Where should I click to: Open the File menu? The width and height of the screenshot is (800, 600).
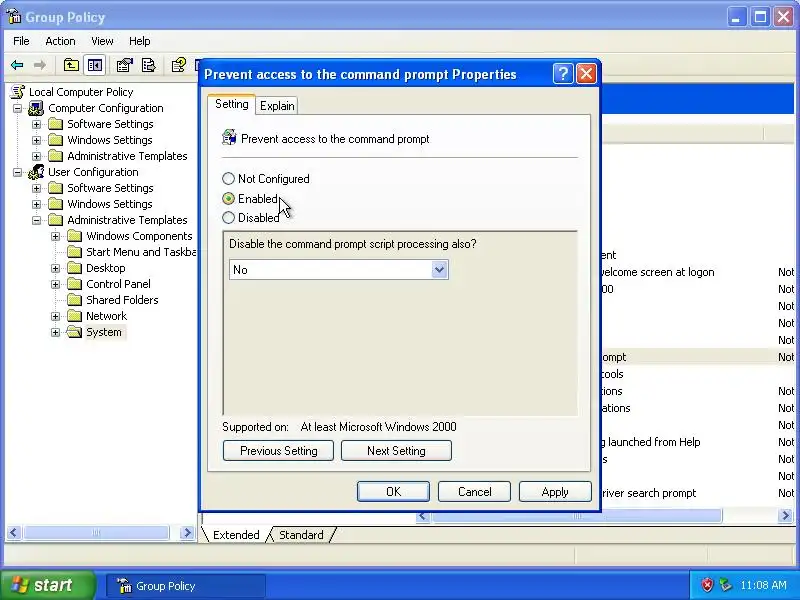(21, 41)
